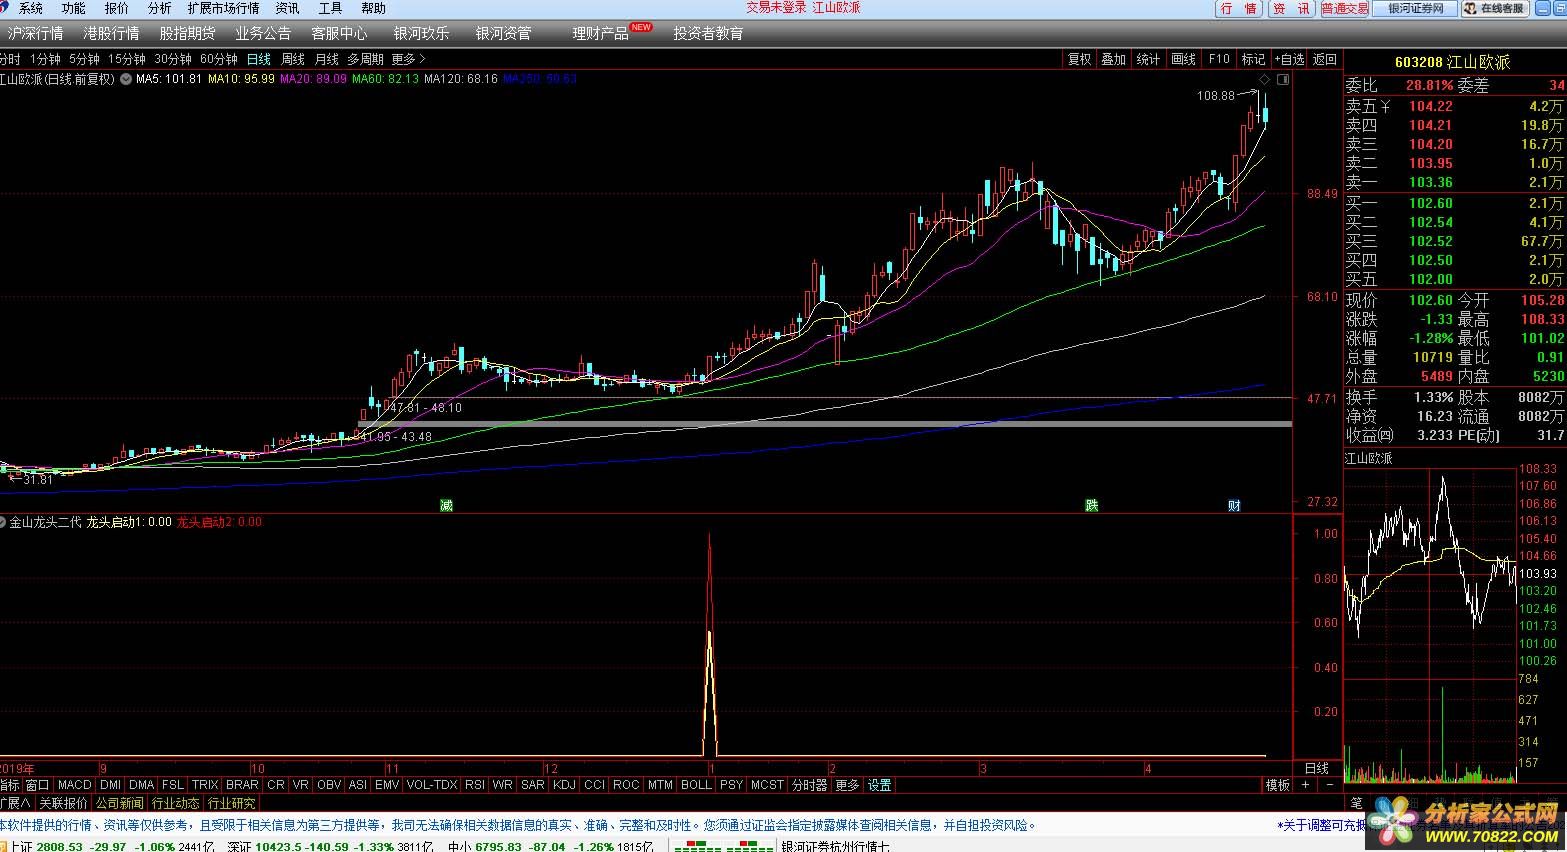1567x852 pixels.
Task: Open the 模板 template selector
Action: click(x=1277, y=785)
